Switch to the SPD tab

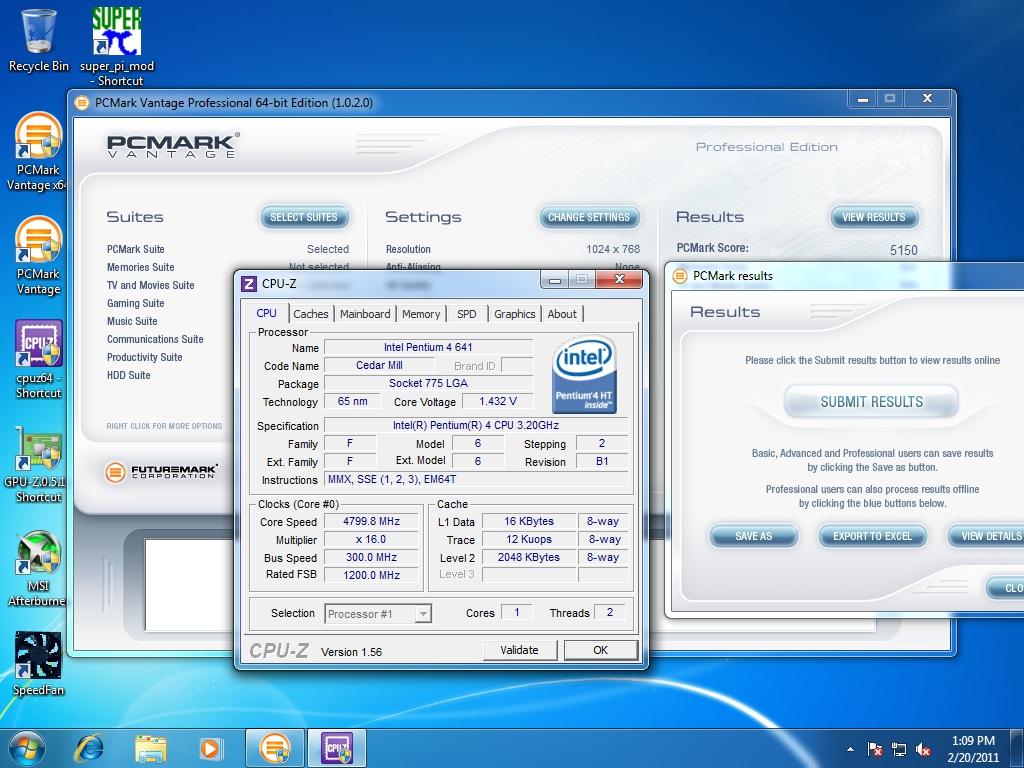(x=467, y=314)
